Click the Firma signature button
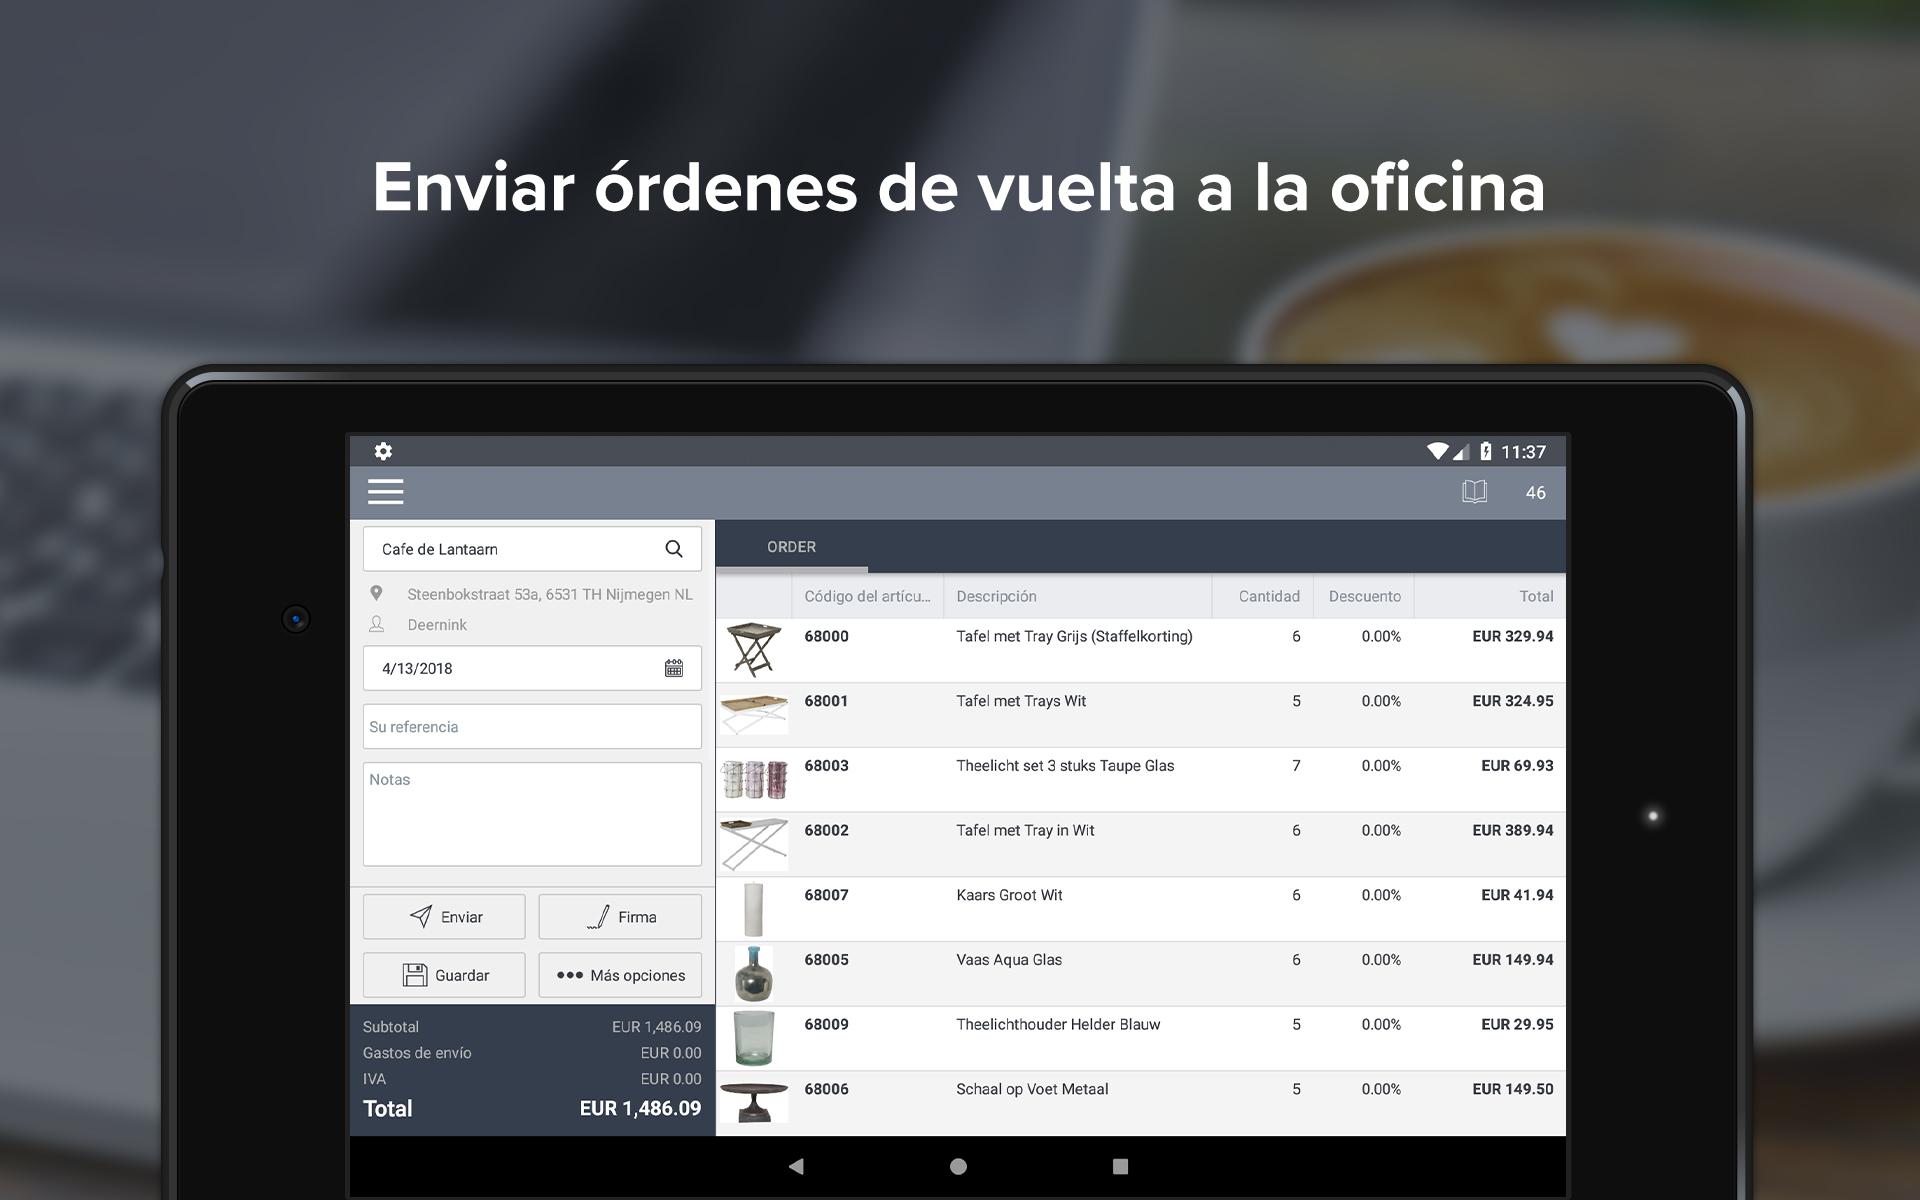This screenshot has width=1920, height=1200. 620,917
